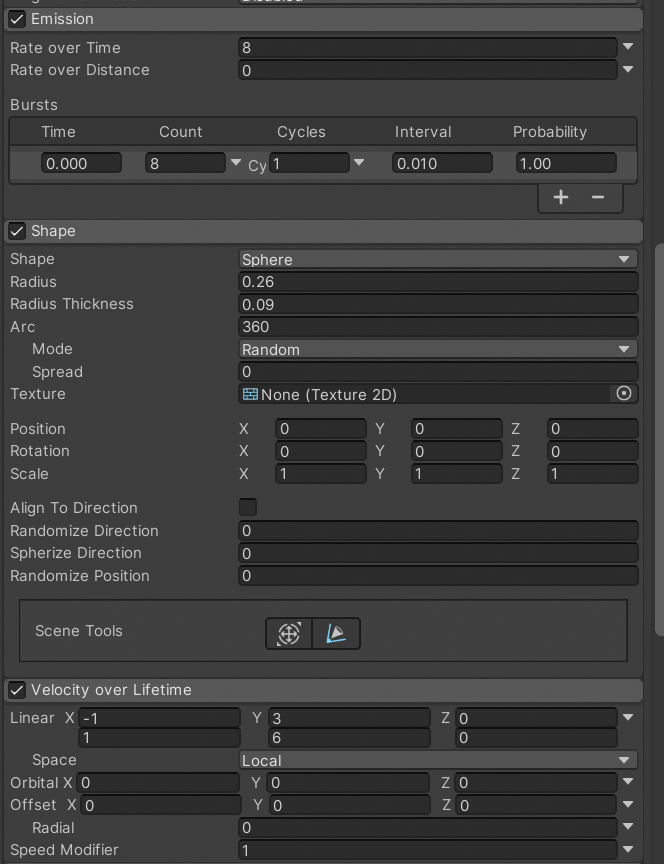This screenshot has height=864, width=664.
Task: Click the shape edit gizmo icon
Action: pyautogui.click(x=336, y=634)
